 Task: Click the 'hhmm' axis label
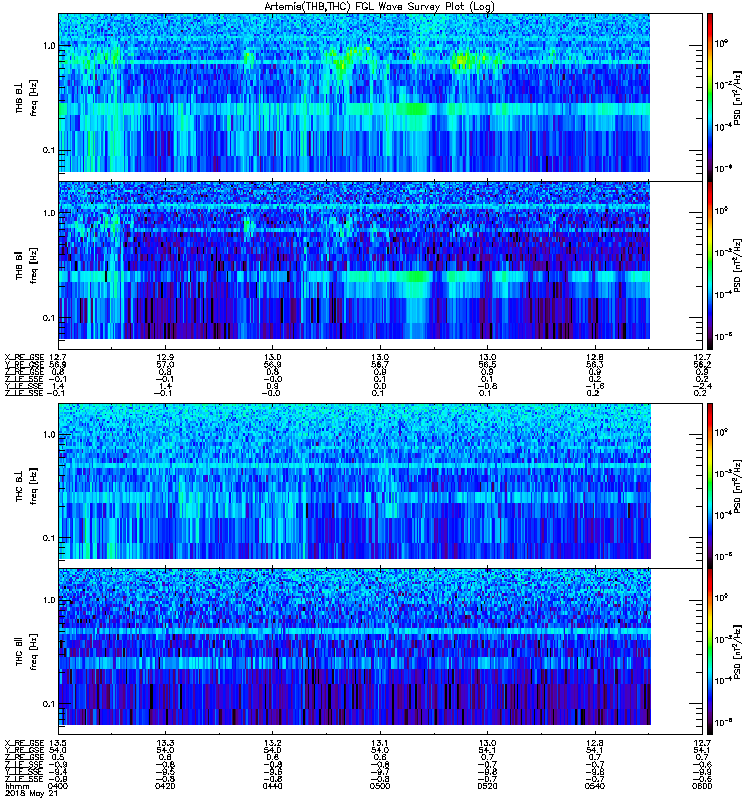click(17, 786)
